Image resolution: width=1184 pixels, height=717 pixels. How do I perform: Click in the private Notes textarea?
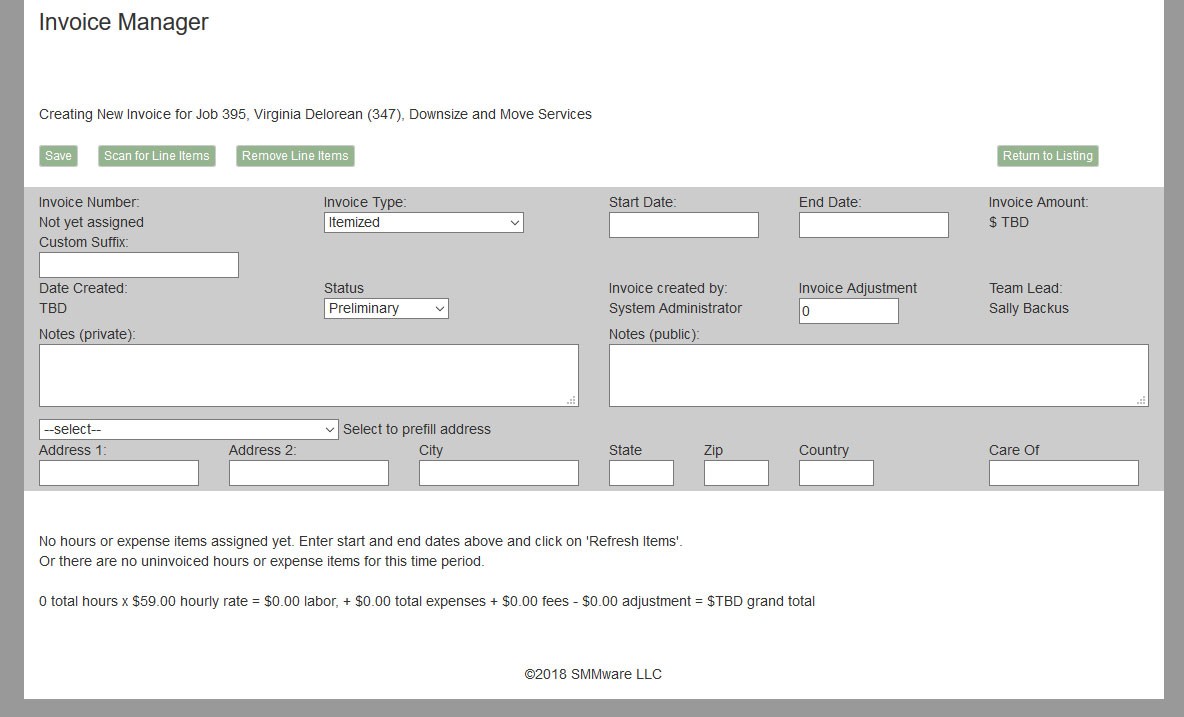[309, 376]
